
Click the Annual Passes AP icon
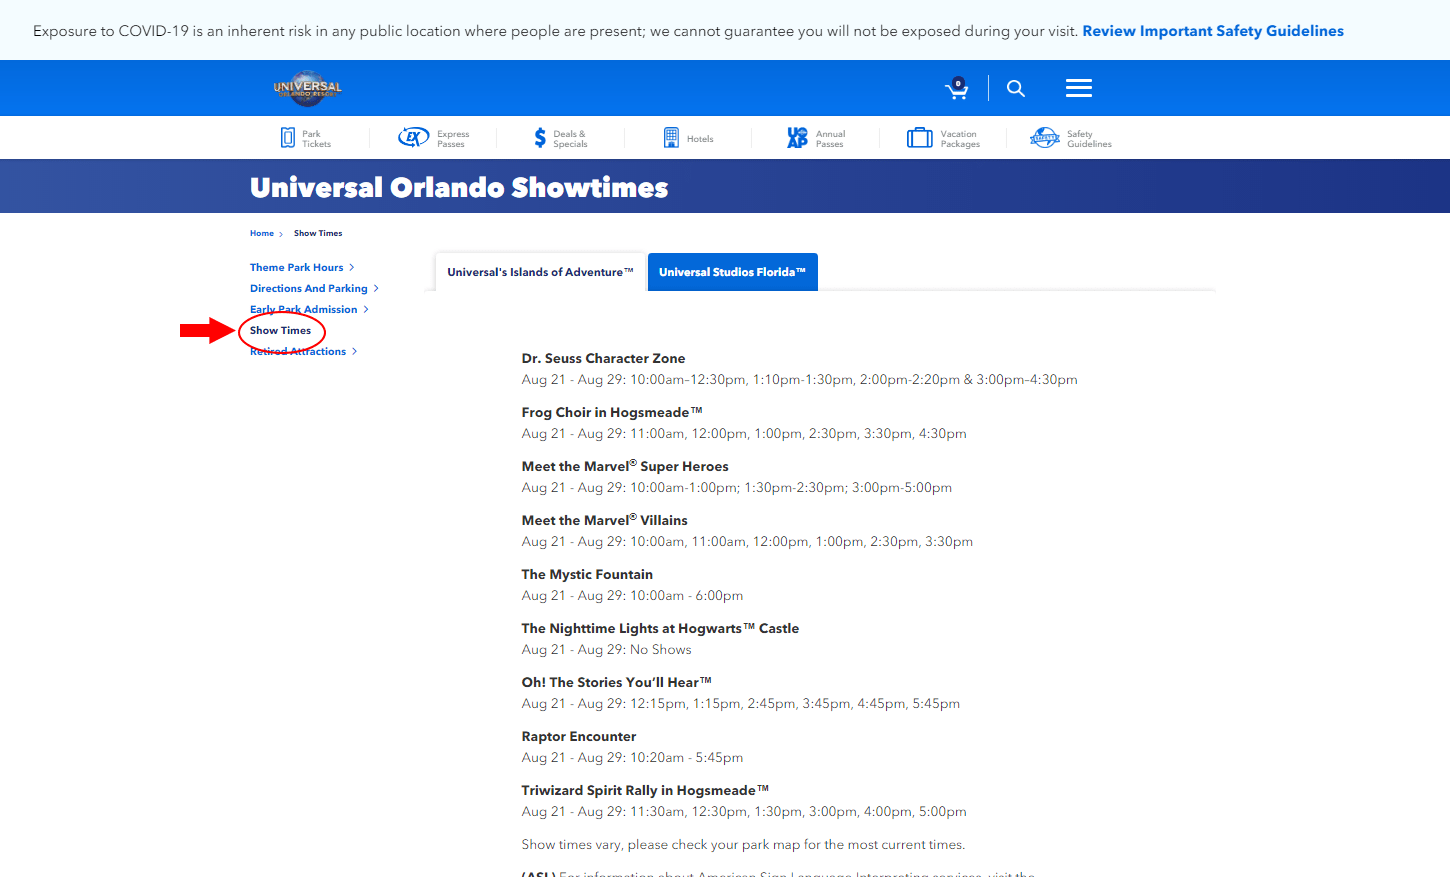click(x=797, y=138)
